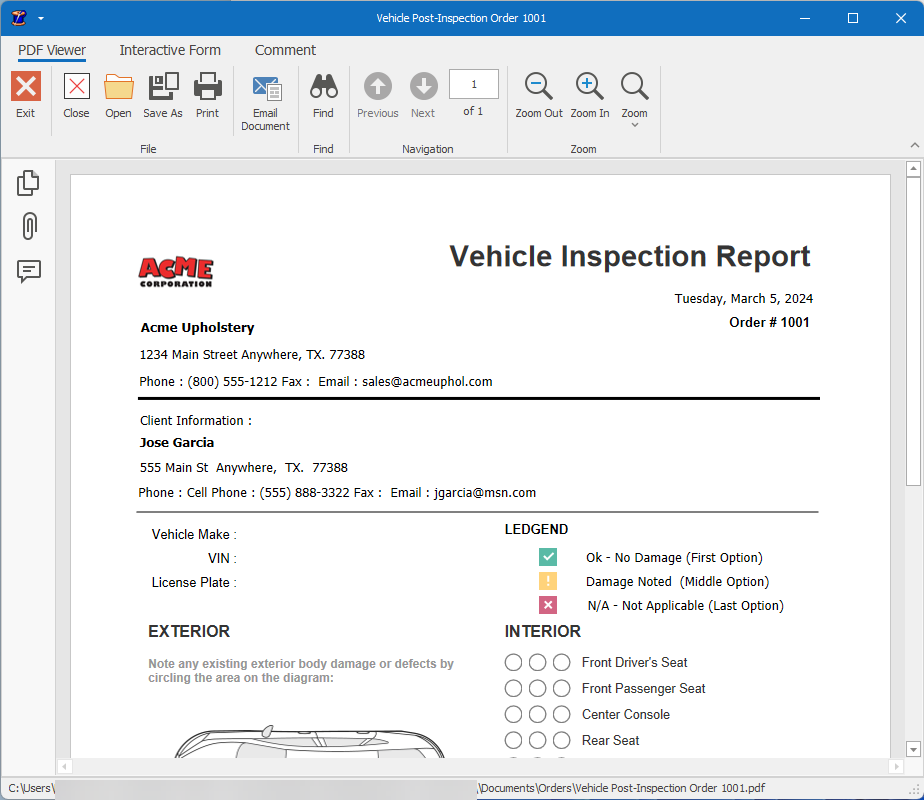Switch to the Interactive Form tab
The image size is (924, 800).
(x=170, y=50)
